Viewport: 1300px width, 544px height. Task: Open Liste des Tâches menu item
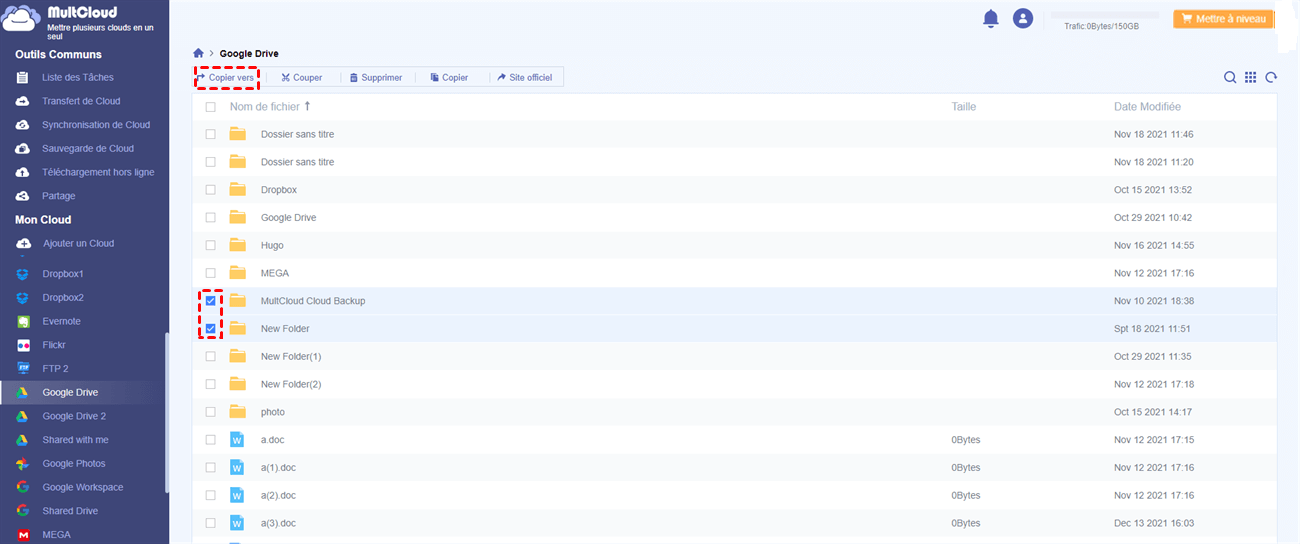click(78, 77)
